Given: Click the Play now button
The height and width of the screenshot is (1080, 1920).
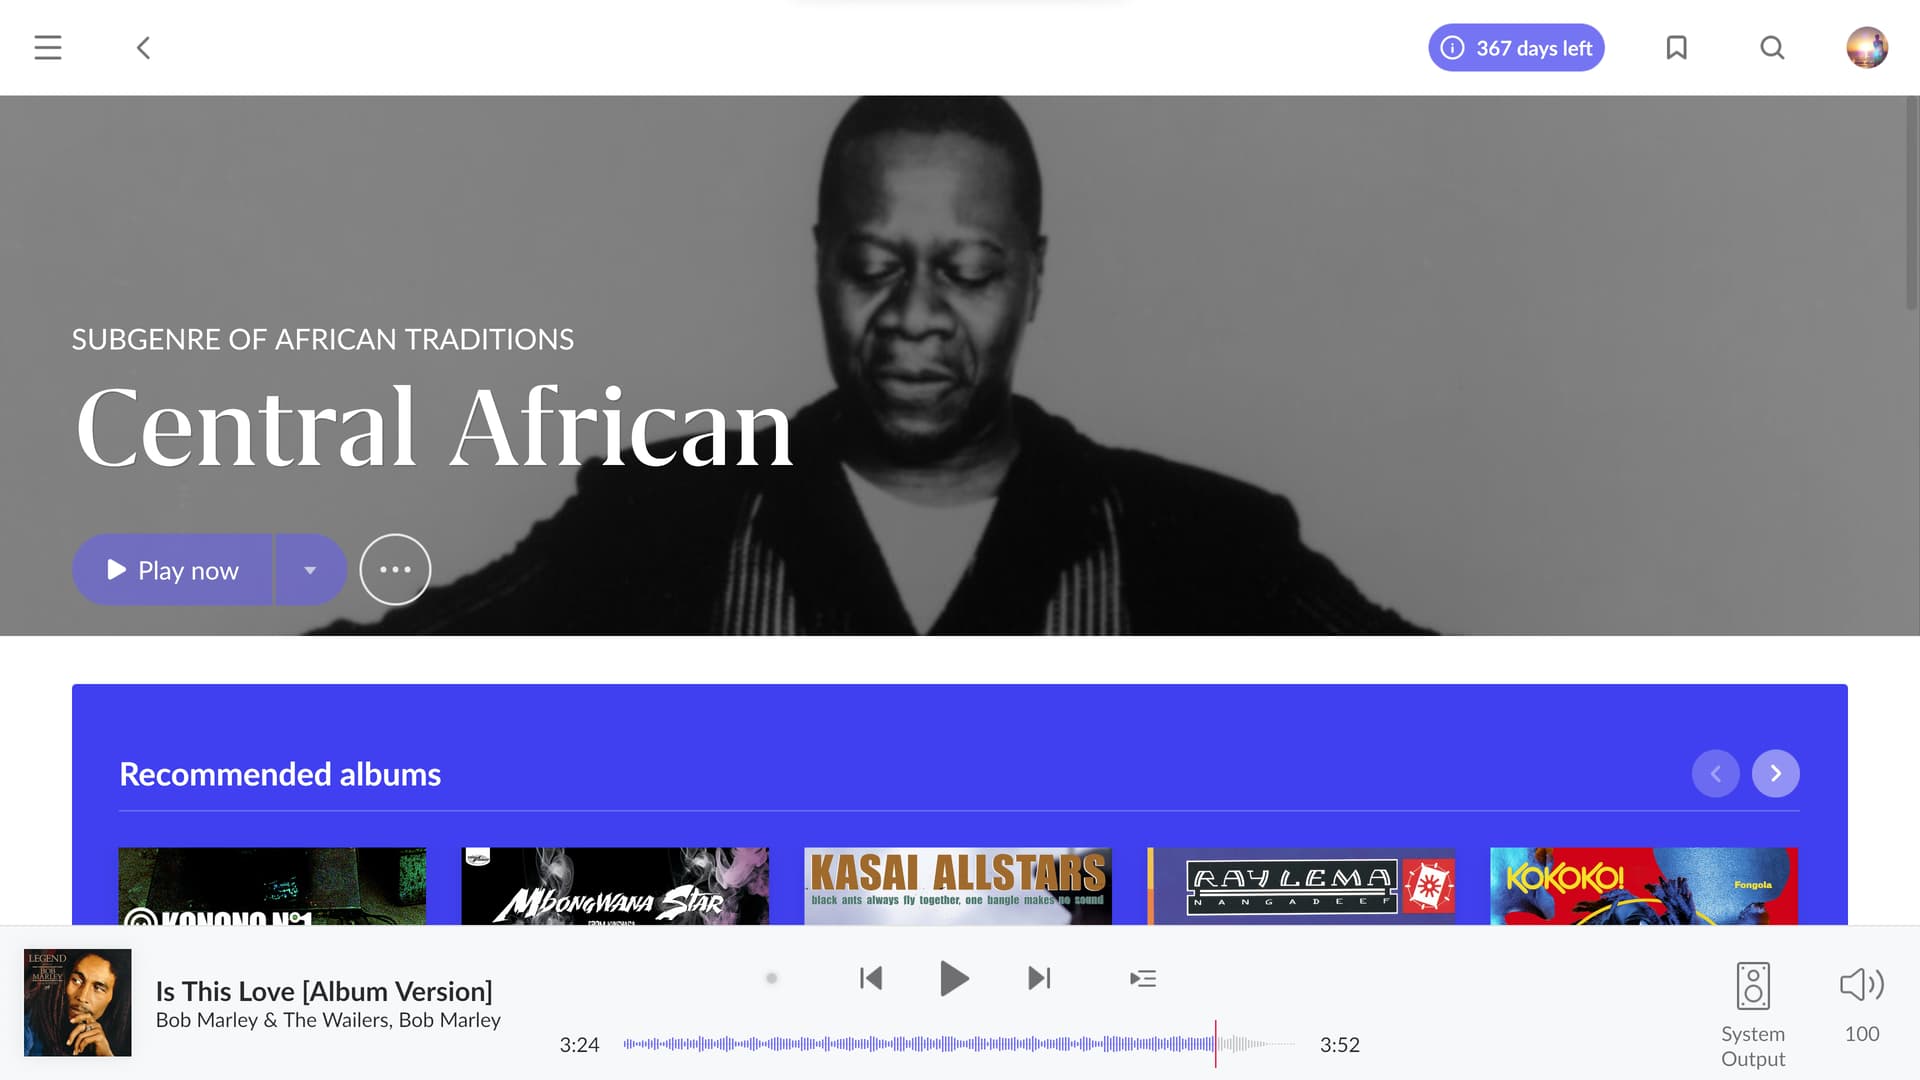Looking at the screenshot, I should click(x=172, y=570).
